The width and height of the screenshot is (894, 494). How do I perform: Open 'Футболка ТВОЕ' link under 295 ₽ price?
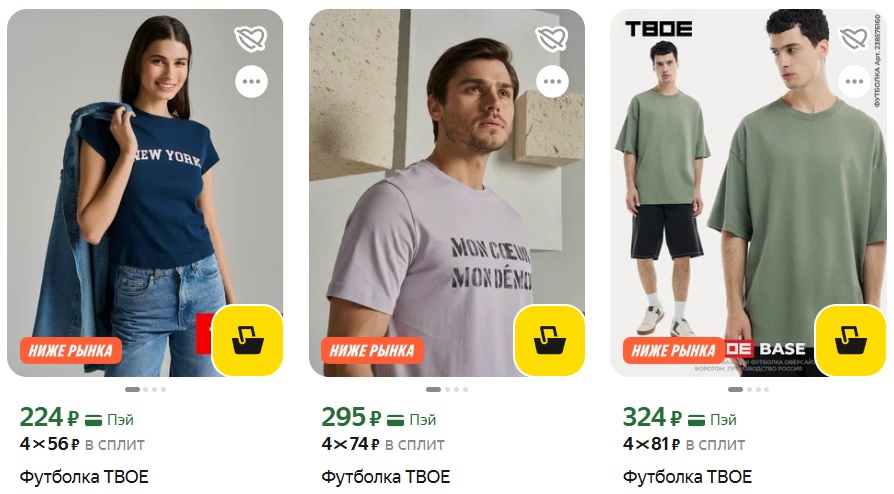coord(386,476)
